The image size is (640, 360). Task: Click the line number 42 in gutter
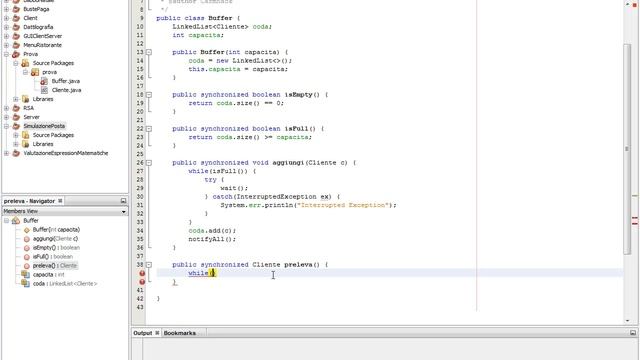140,299
